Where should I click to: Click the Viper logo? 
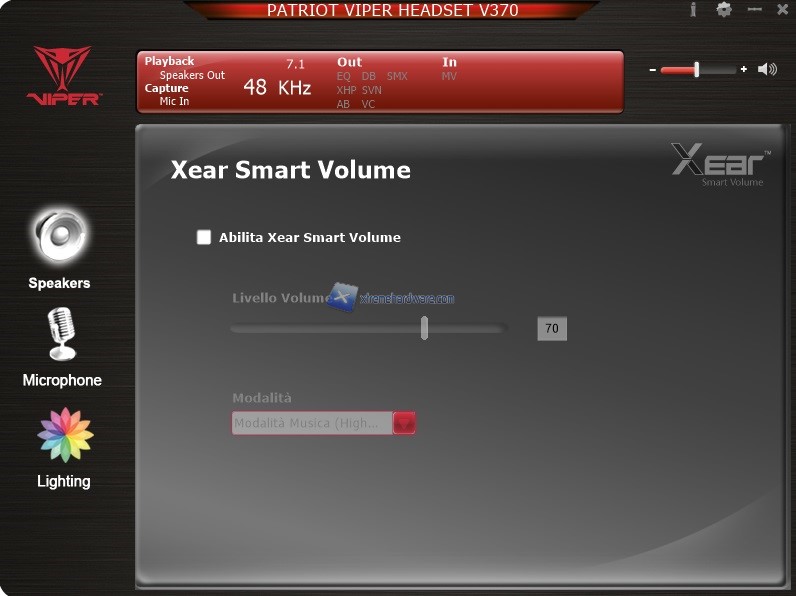(x=64, y=76)
